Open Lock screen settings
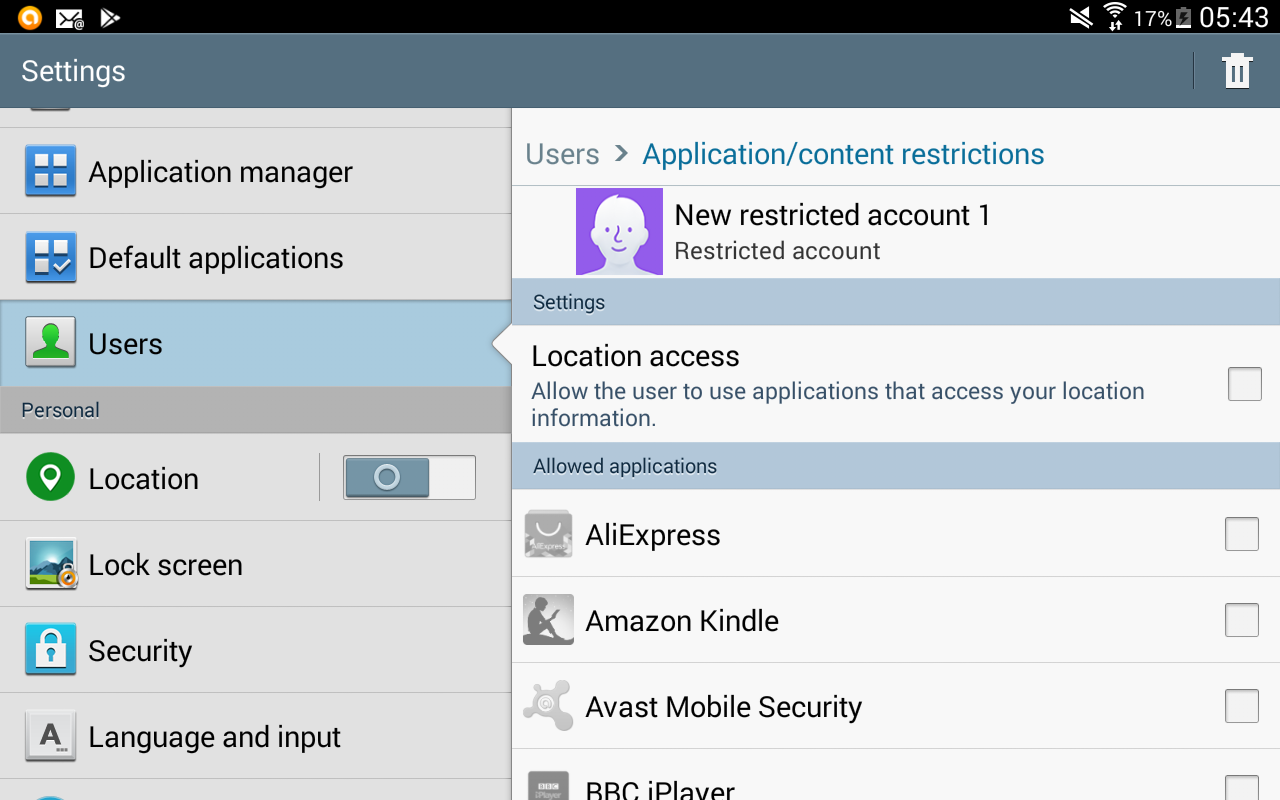This screenshot has height=800, width=1280. (x=256, y=564)
